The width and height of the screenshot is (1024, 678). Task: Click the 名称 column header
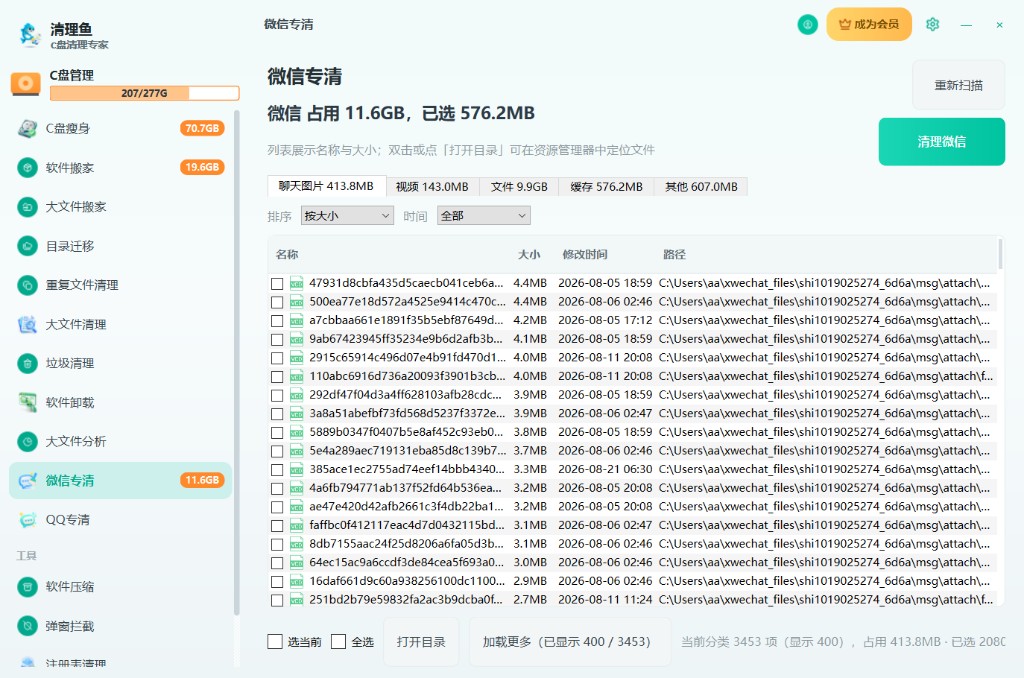(287, 255)
